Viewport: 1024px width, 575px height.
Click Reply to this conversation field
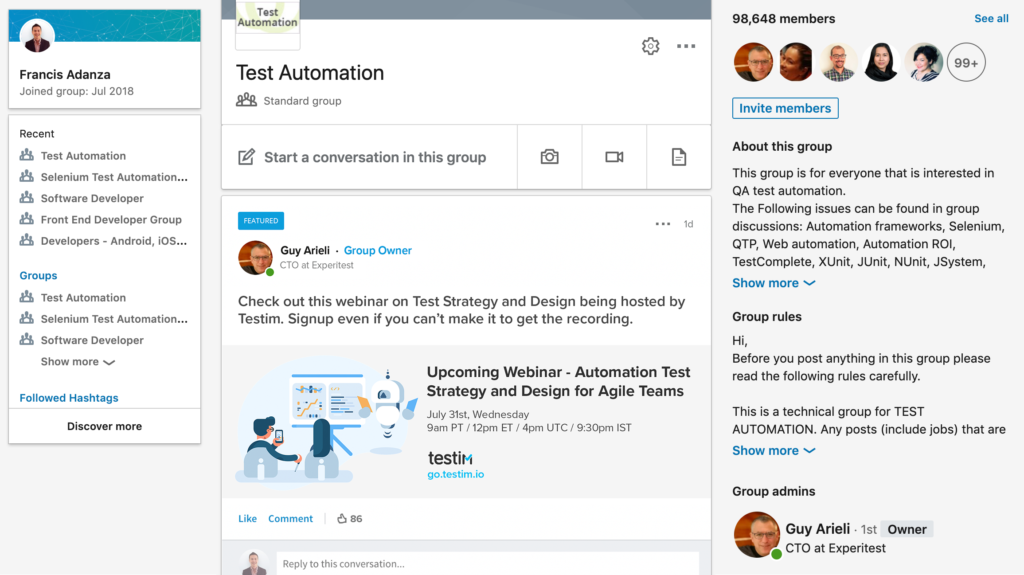pyautogui.click(x=487, y=563)
